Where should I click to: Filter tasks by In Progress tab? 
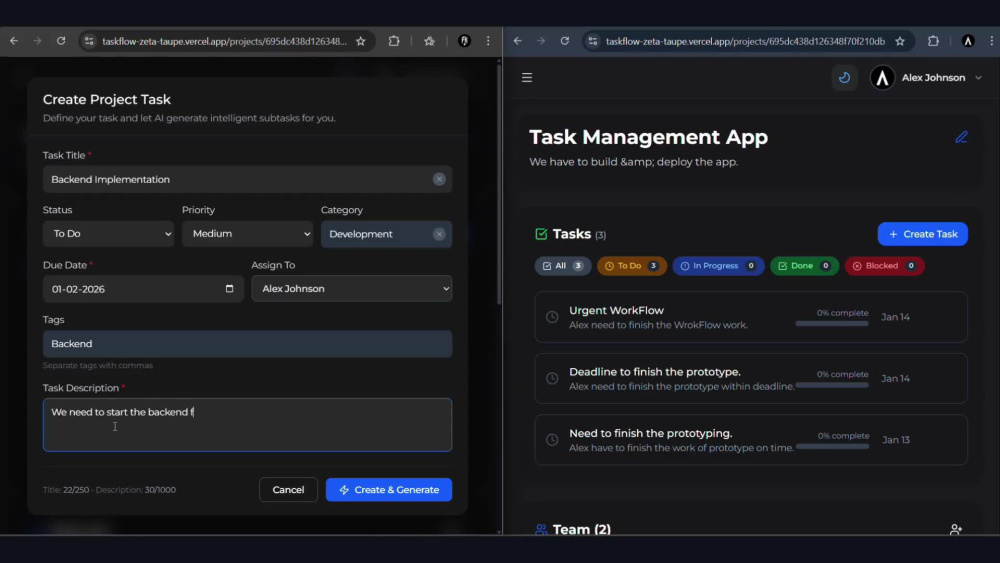point(718,266)
